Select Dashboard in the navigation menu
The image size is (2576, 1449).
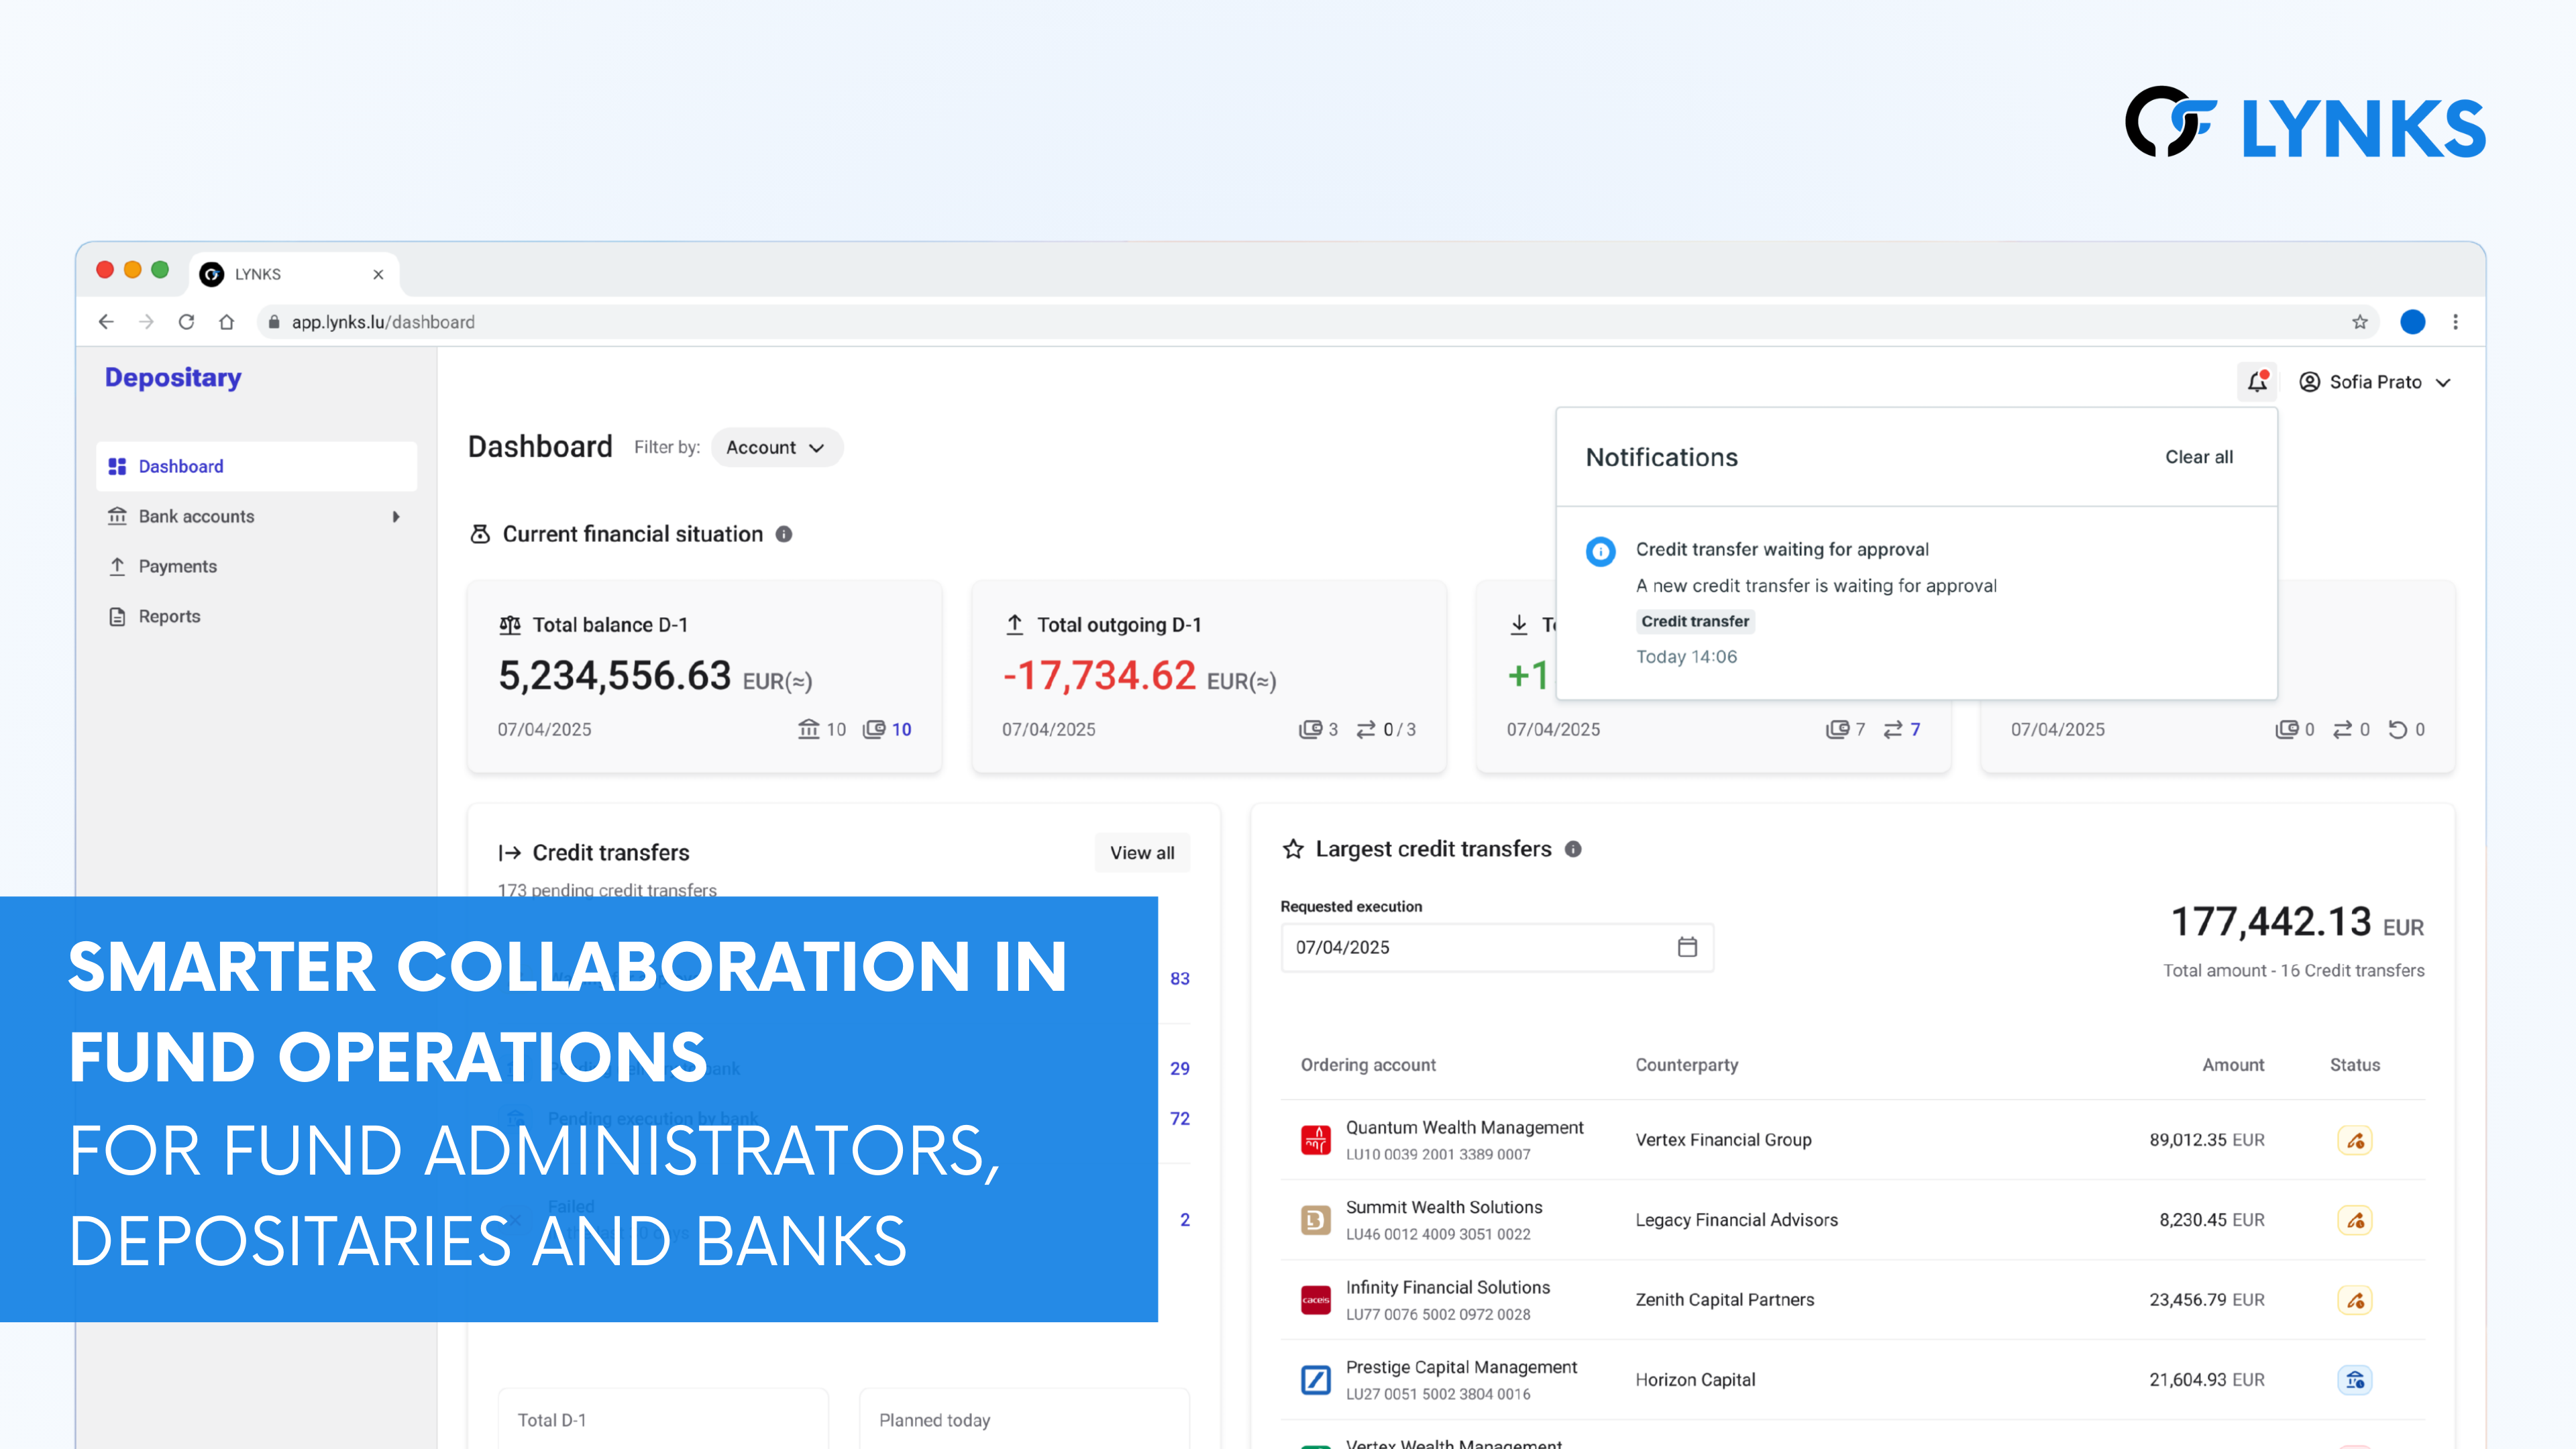pos(181,466)
